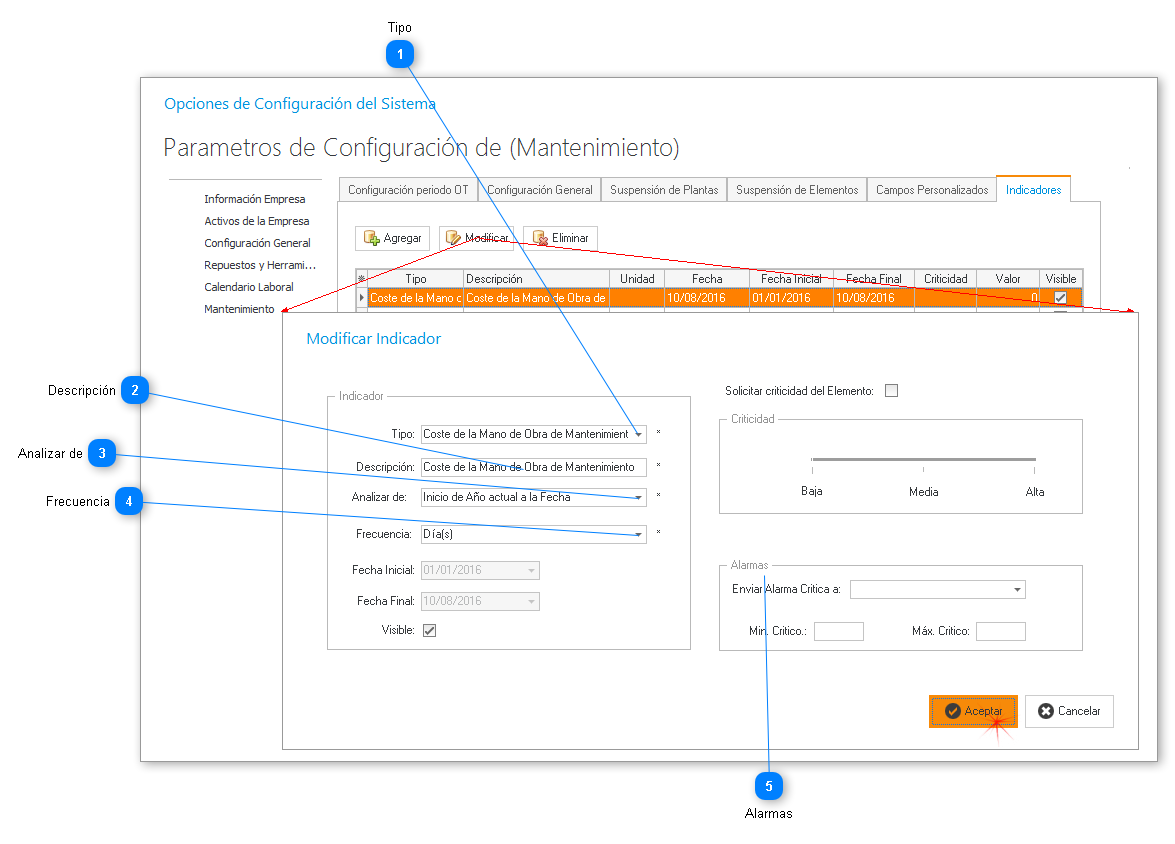The width and height of the screenshot is (1175, 844).
Task: Expand the Analizar de dropdown
Action: point(638,497)
